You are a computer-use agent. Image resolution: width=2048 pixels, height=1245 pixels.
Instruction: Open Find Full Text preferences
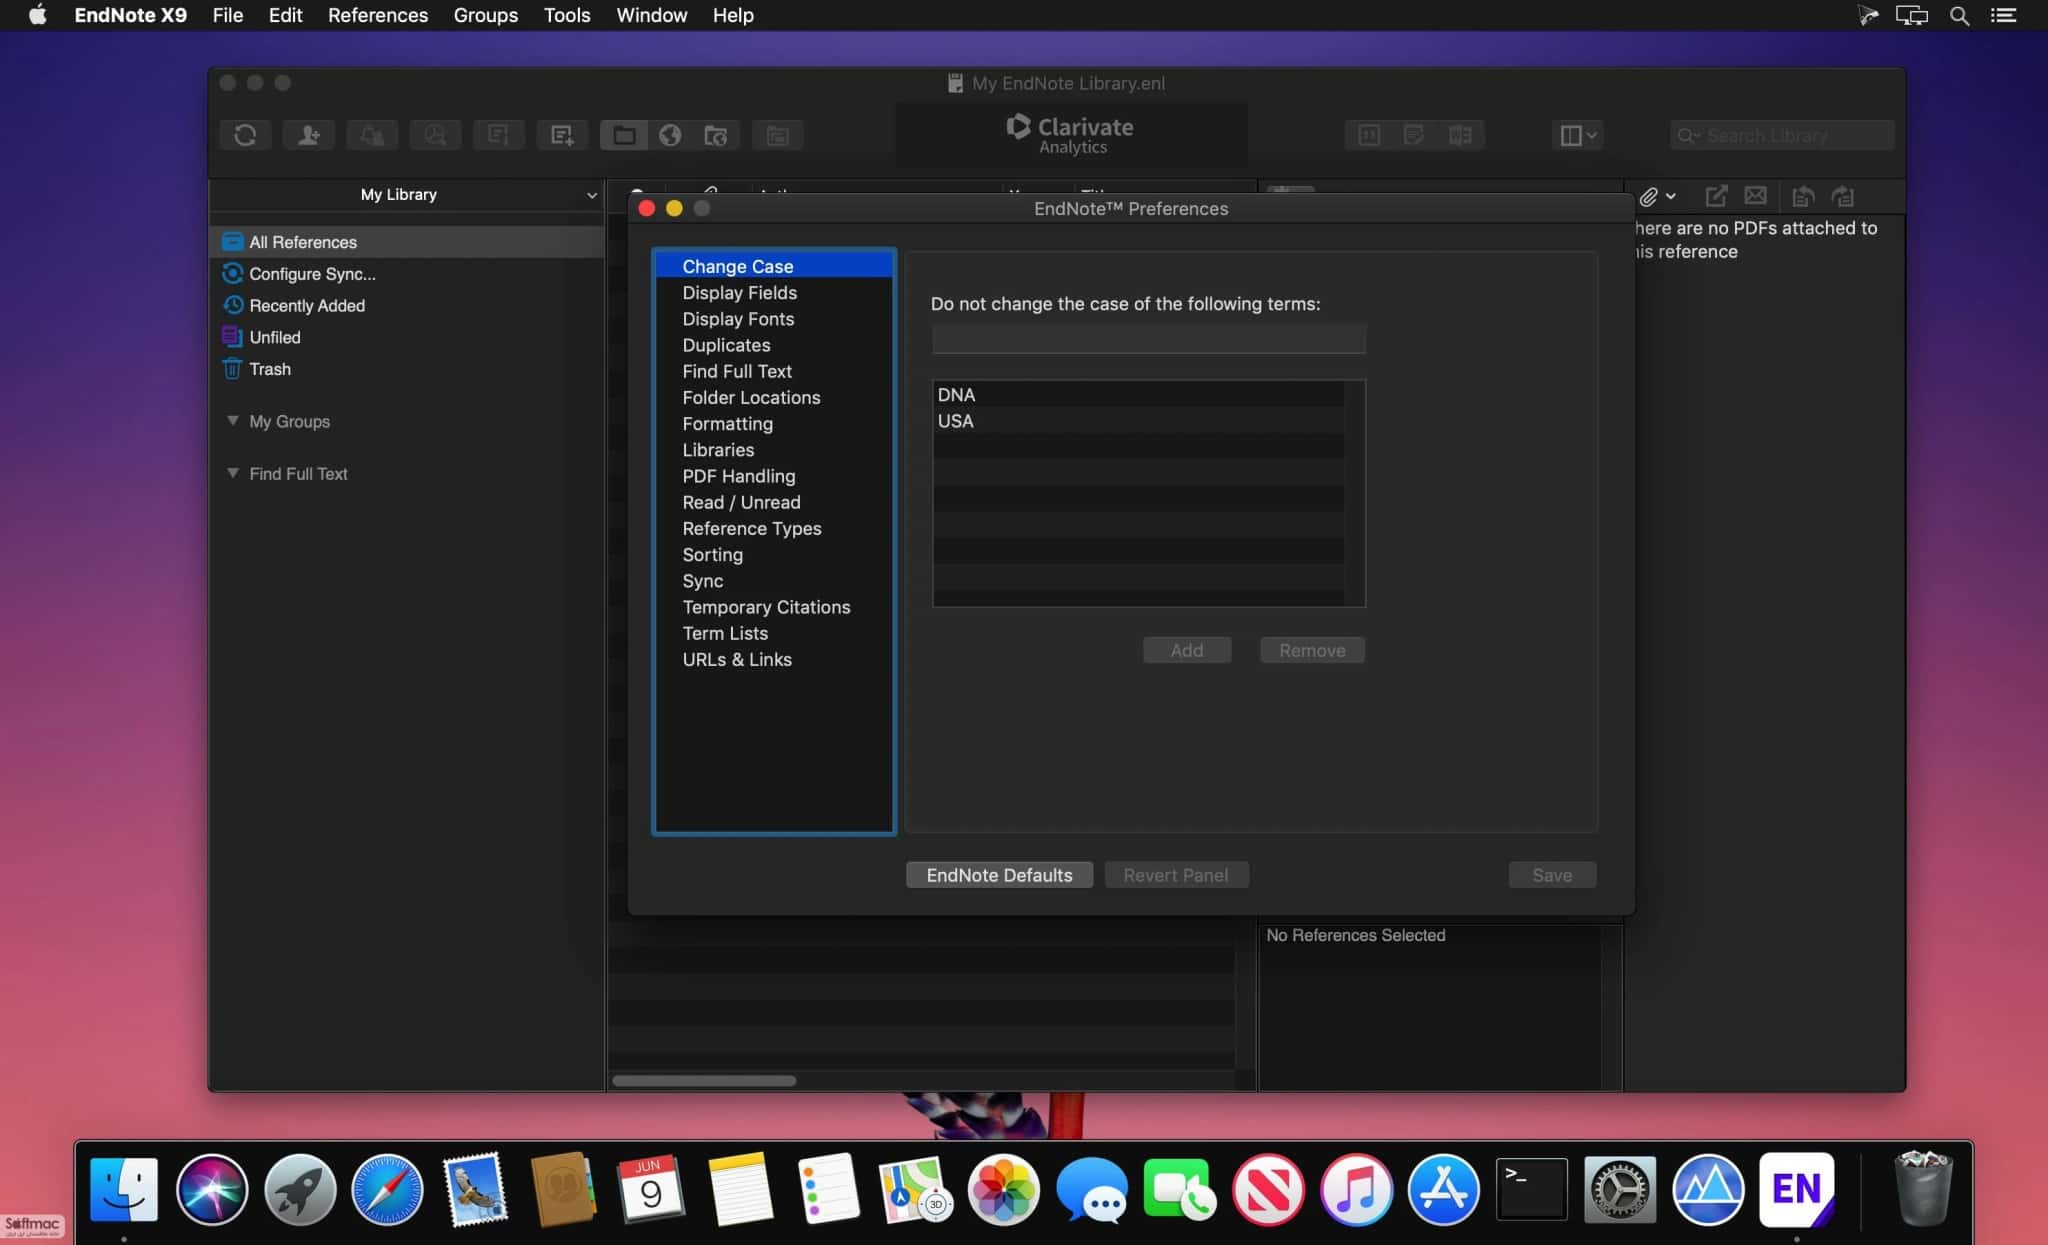point(774,371)
